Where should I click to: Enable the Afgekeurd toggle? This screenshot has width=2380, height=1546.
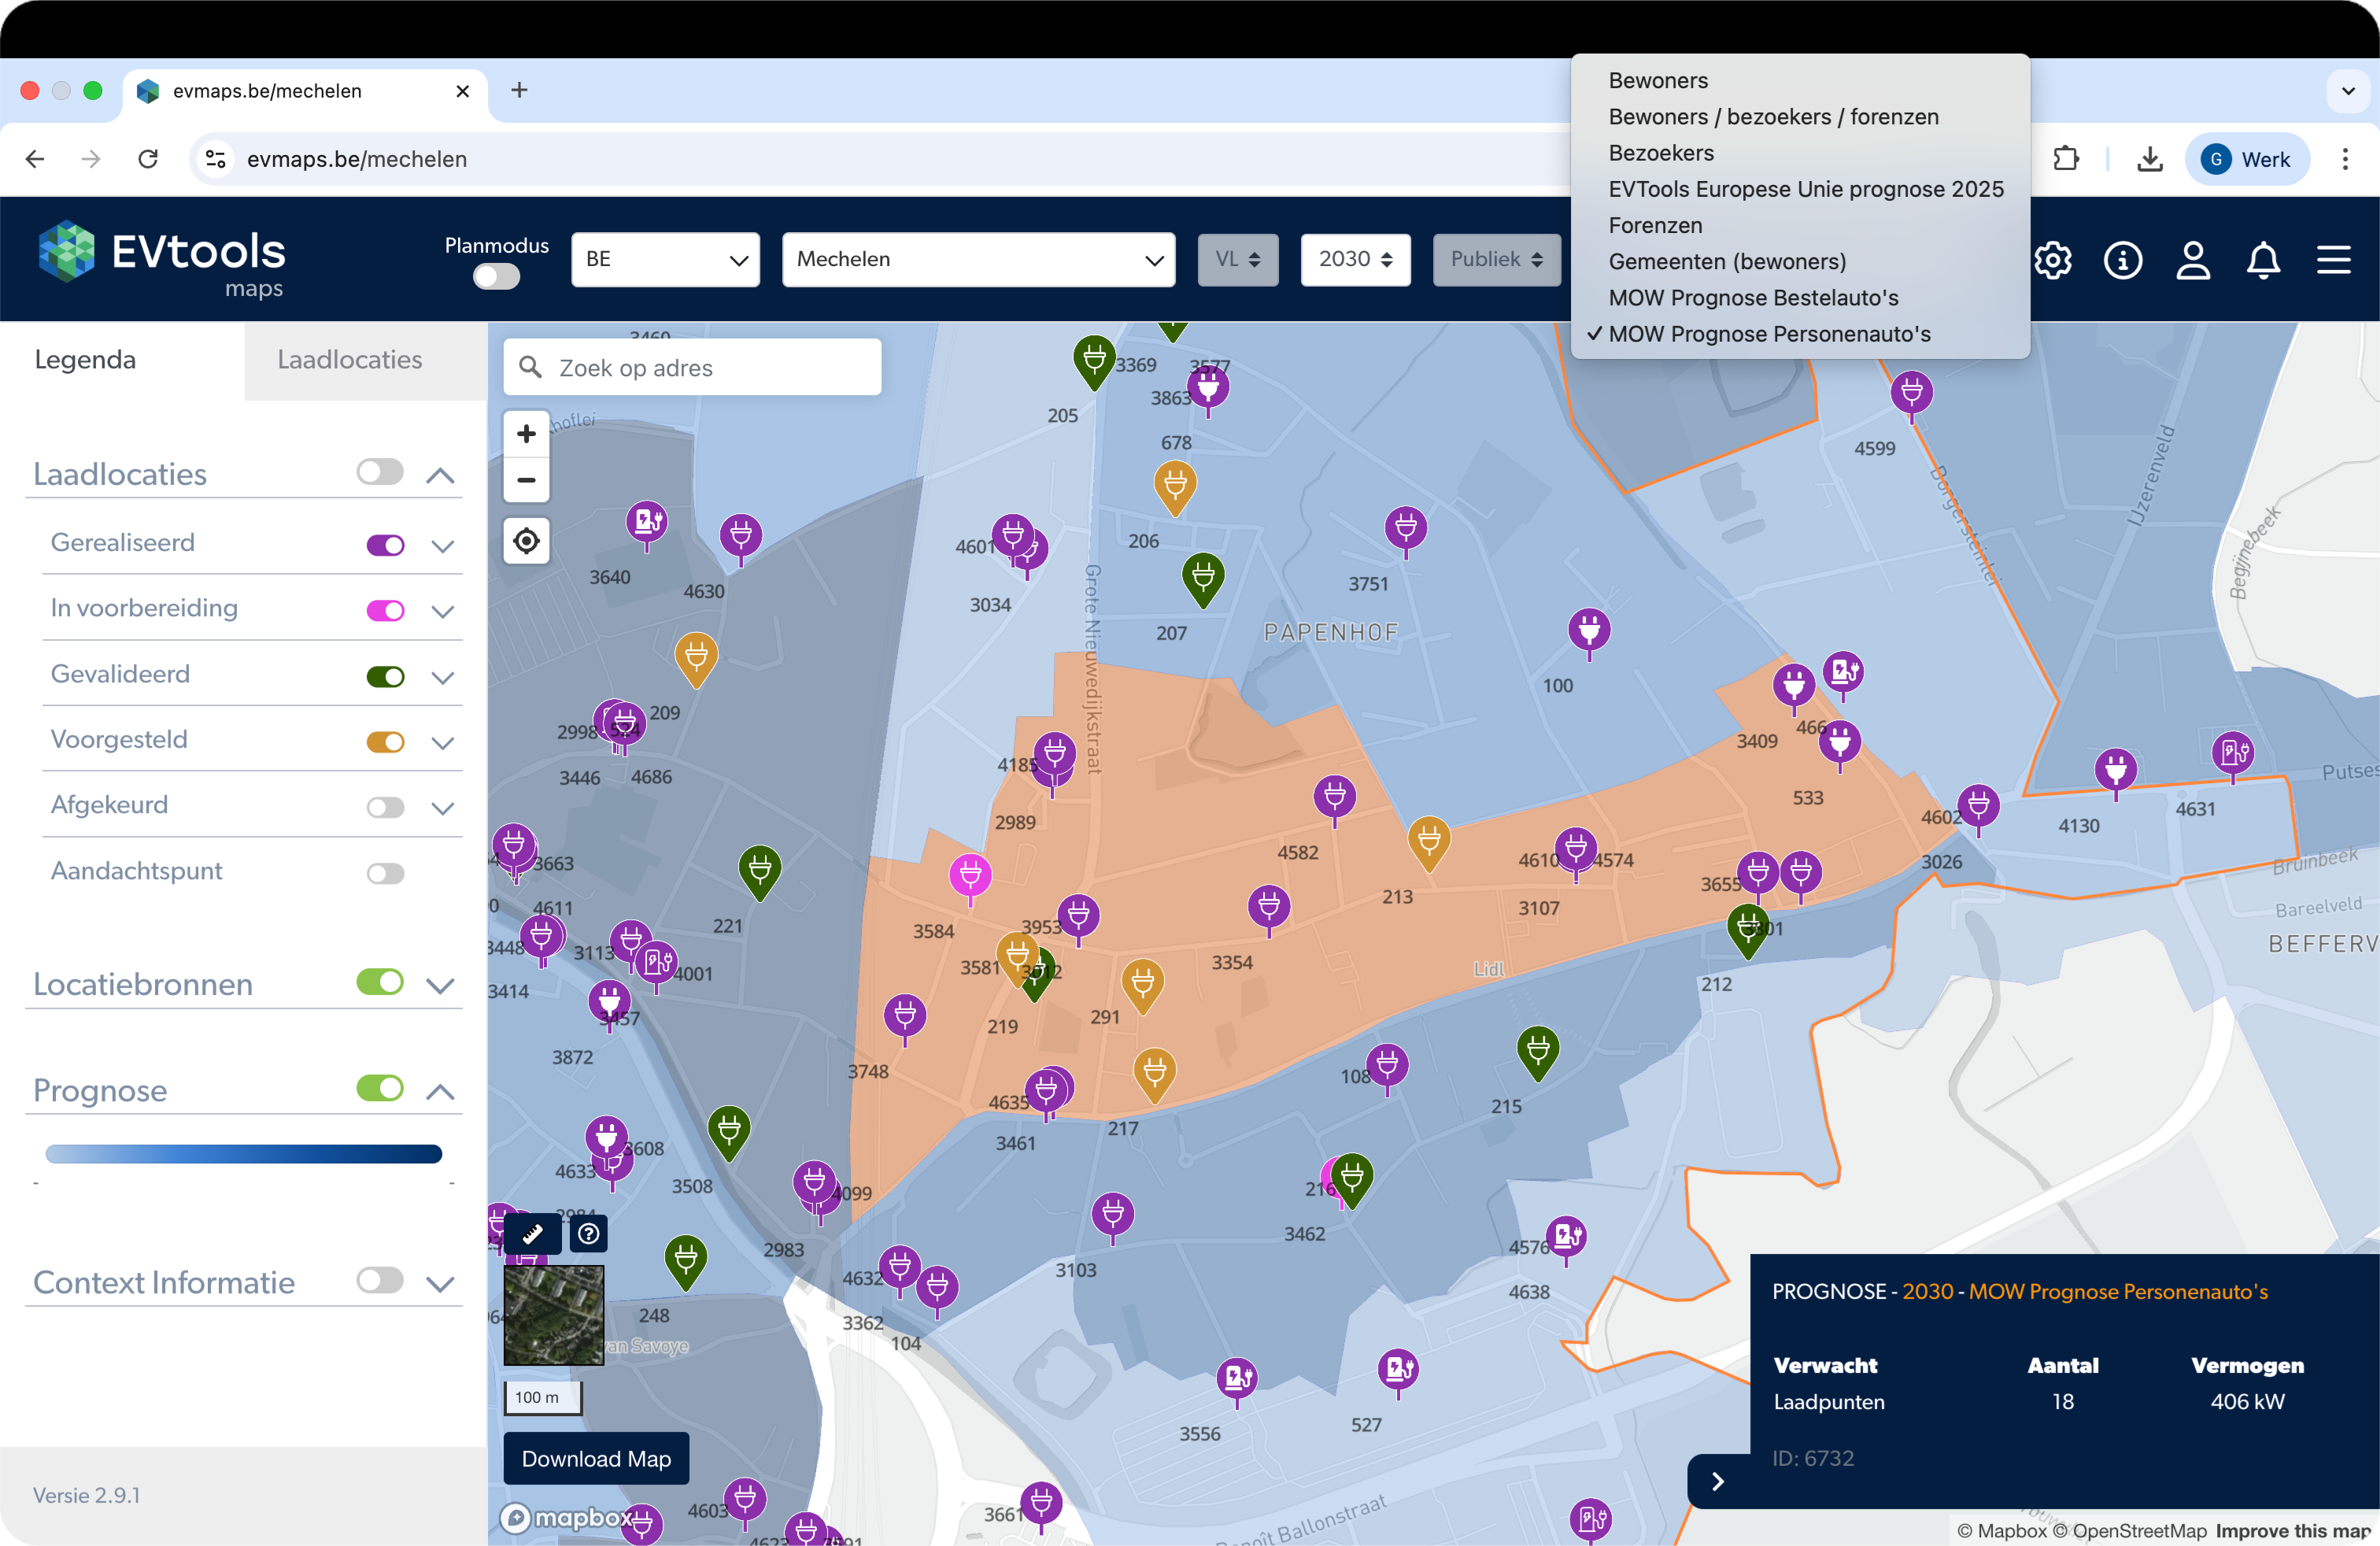coord(385,808)
